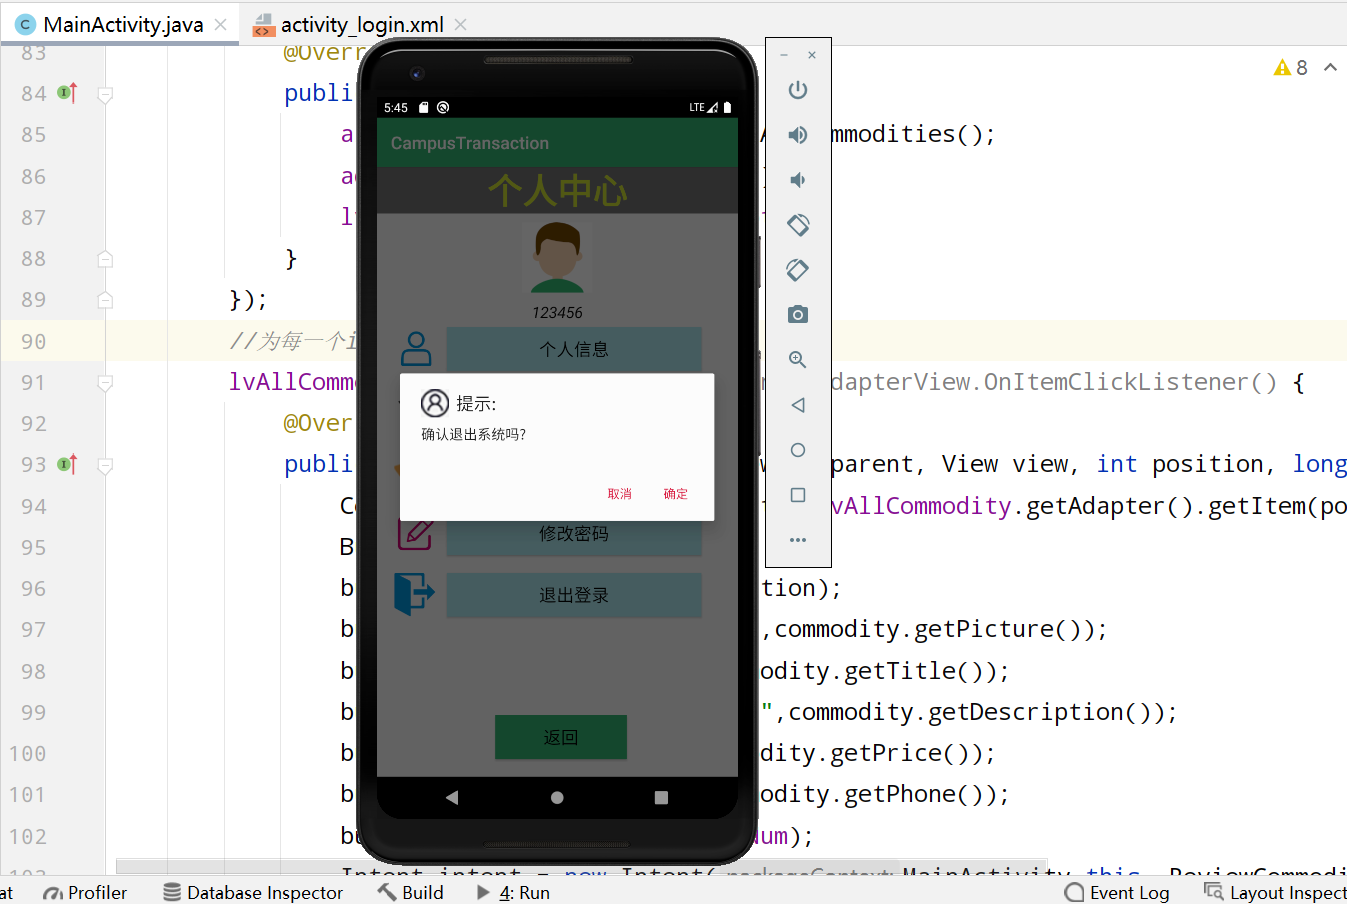
Task: Take emulator screenshot with camera icon
Action: coord(797,315)
